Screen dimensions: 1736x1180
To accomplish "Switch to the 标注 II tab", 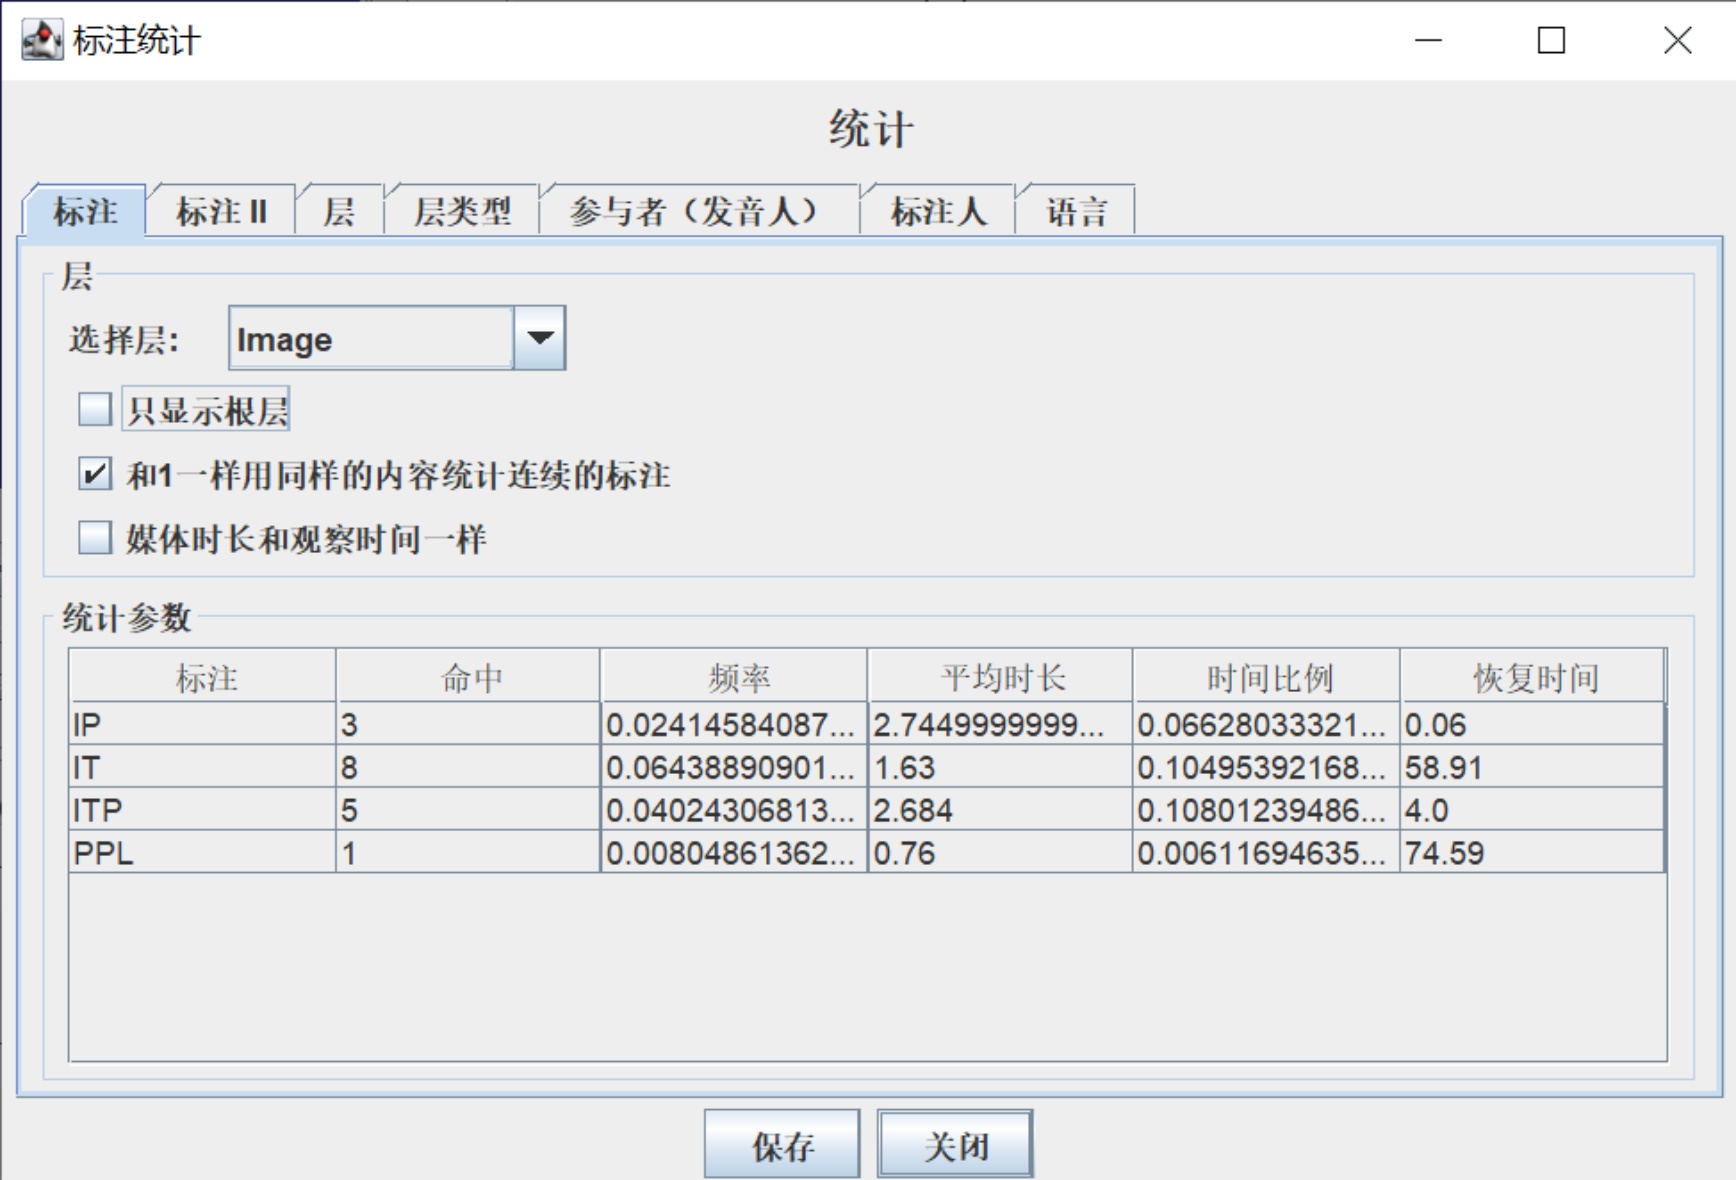I will [x=221, y=211].
